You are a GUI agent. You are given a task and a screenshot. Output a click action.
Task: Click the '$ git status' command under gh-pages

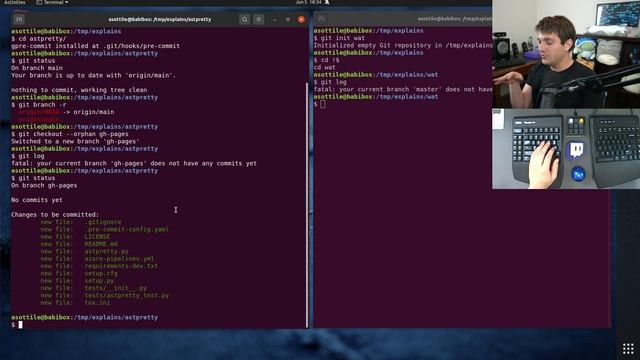(33, 178)
